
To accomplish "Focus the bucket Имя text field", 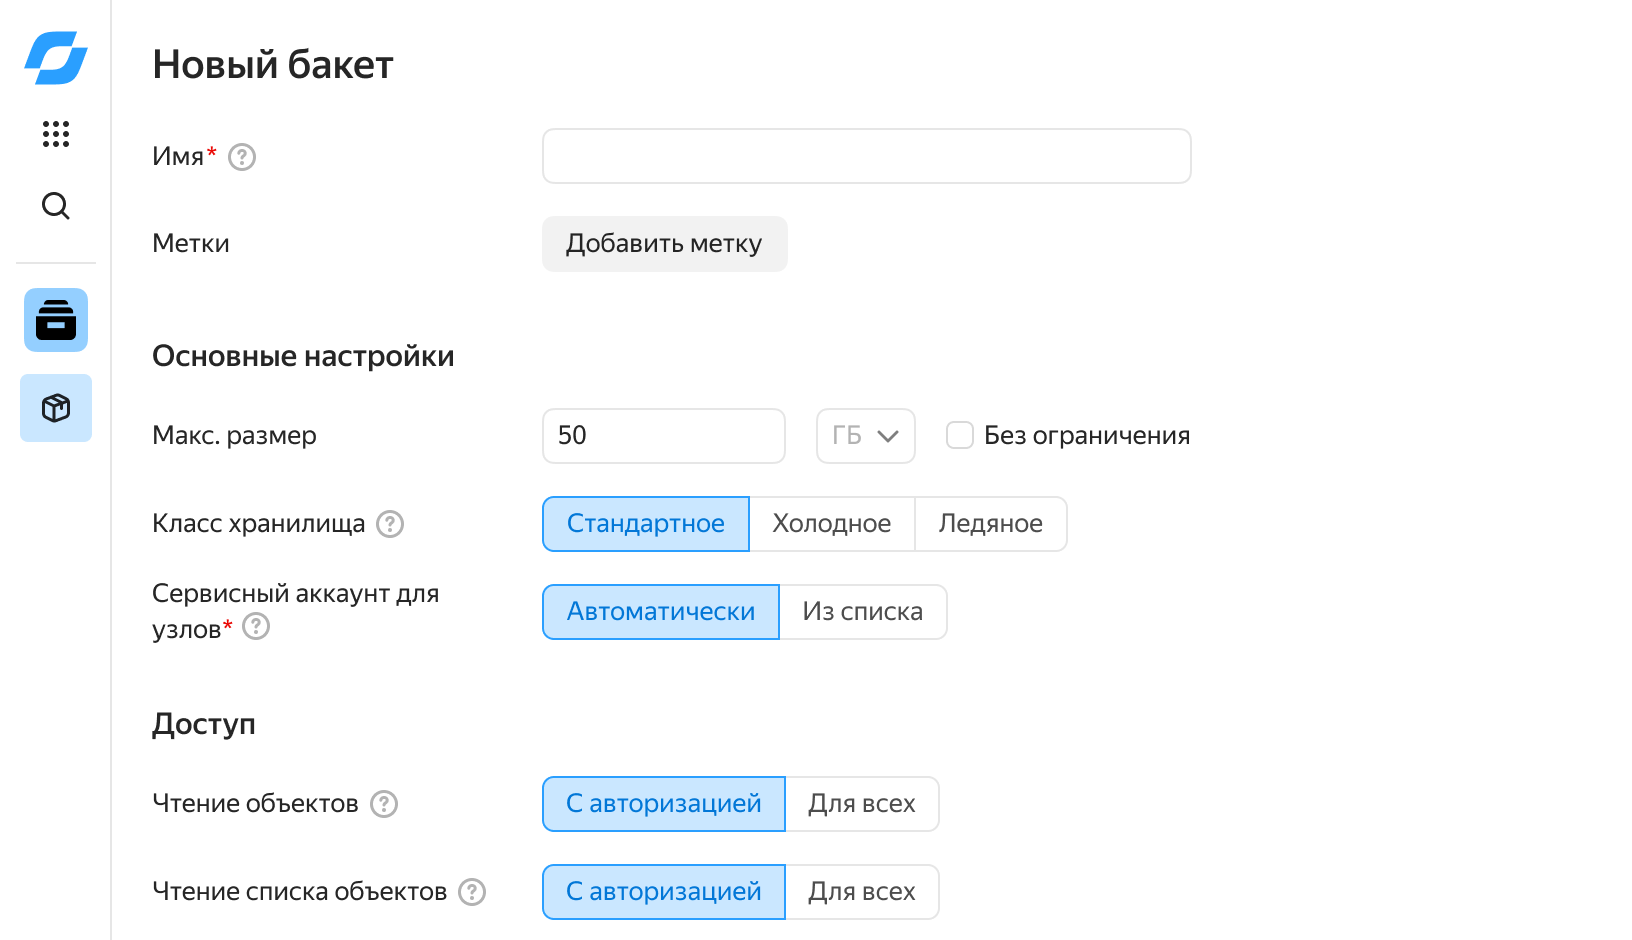I will coord(866,156).
